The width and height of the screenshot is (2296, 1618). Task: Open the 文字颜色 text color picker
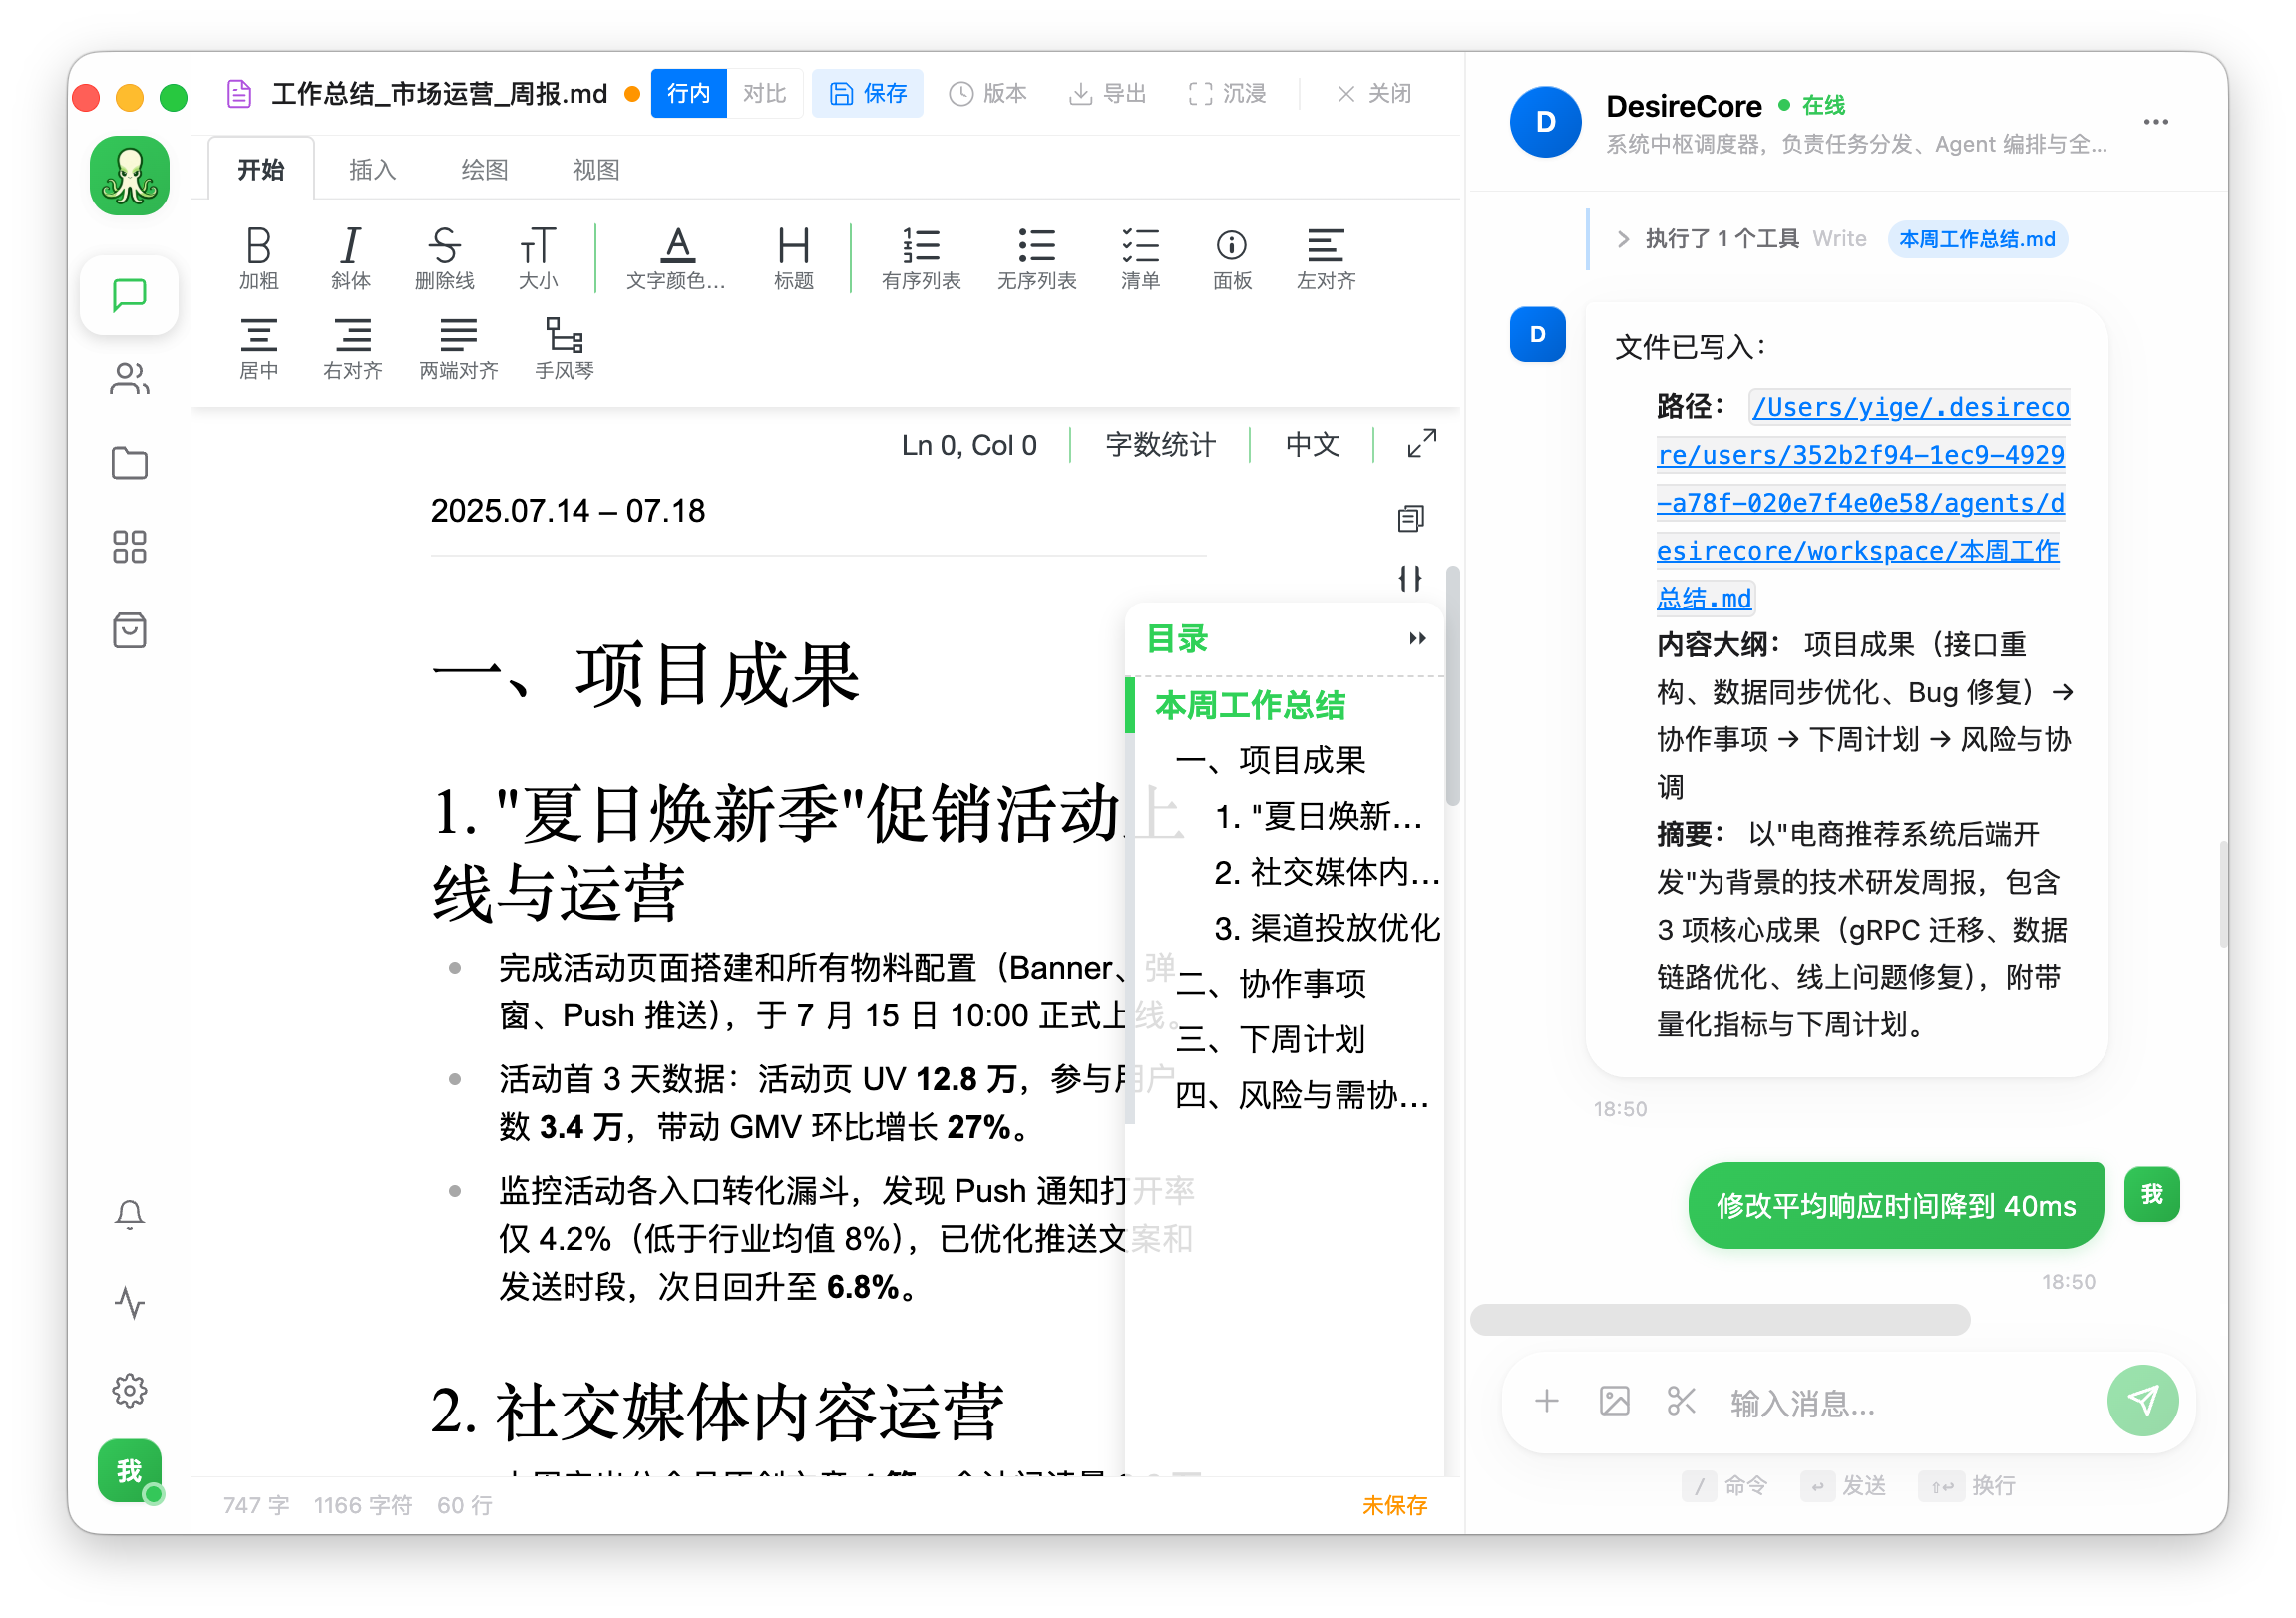coord(676,258)
